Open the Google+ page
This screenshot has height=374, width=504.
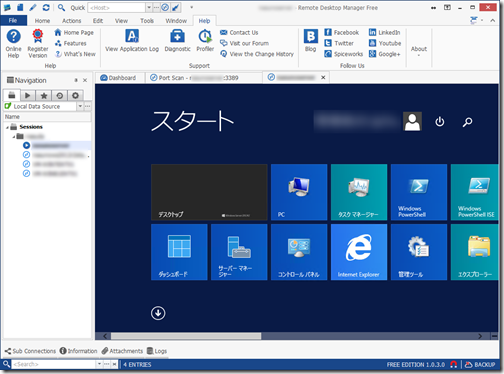click(x=384, y=54)
